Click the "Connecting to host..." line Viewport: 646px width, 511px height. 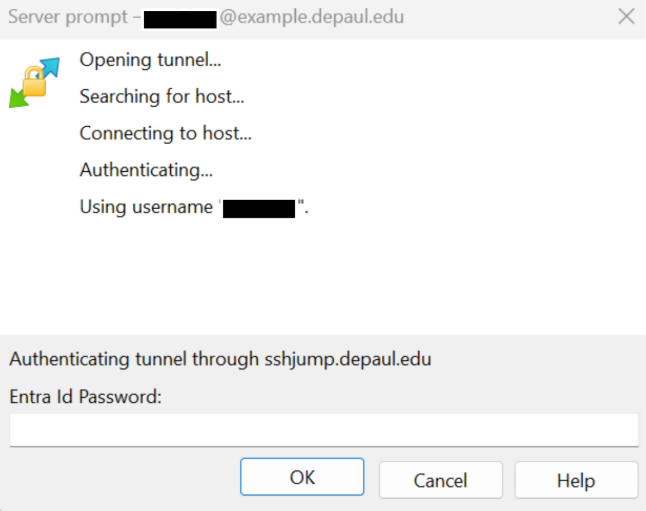tap(165, 133)
